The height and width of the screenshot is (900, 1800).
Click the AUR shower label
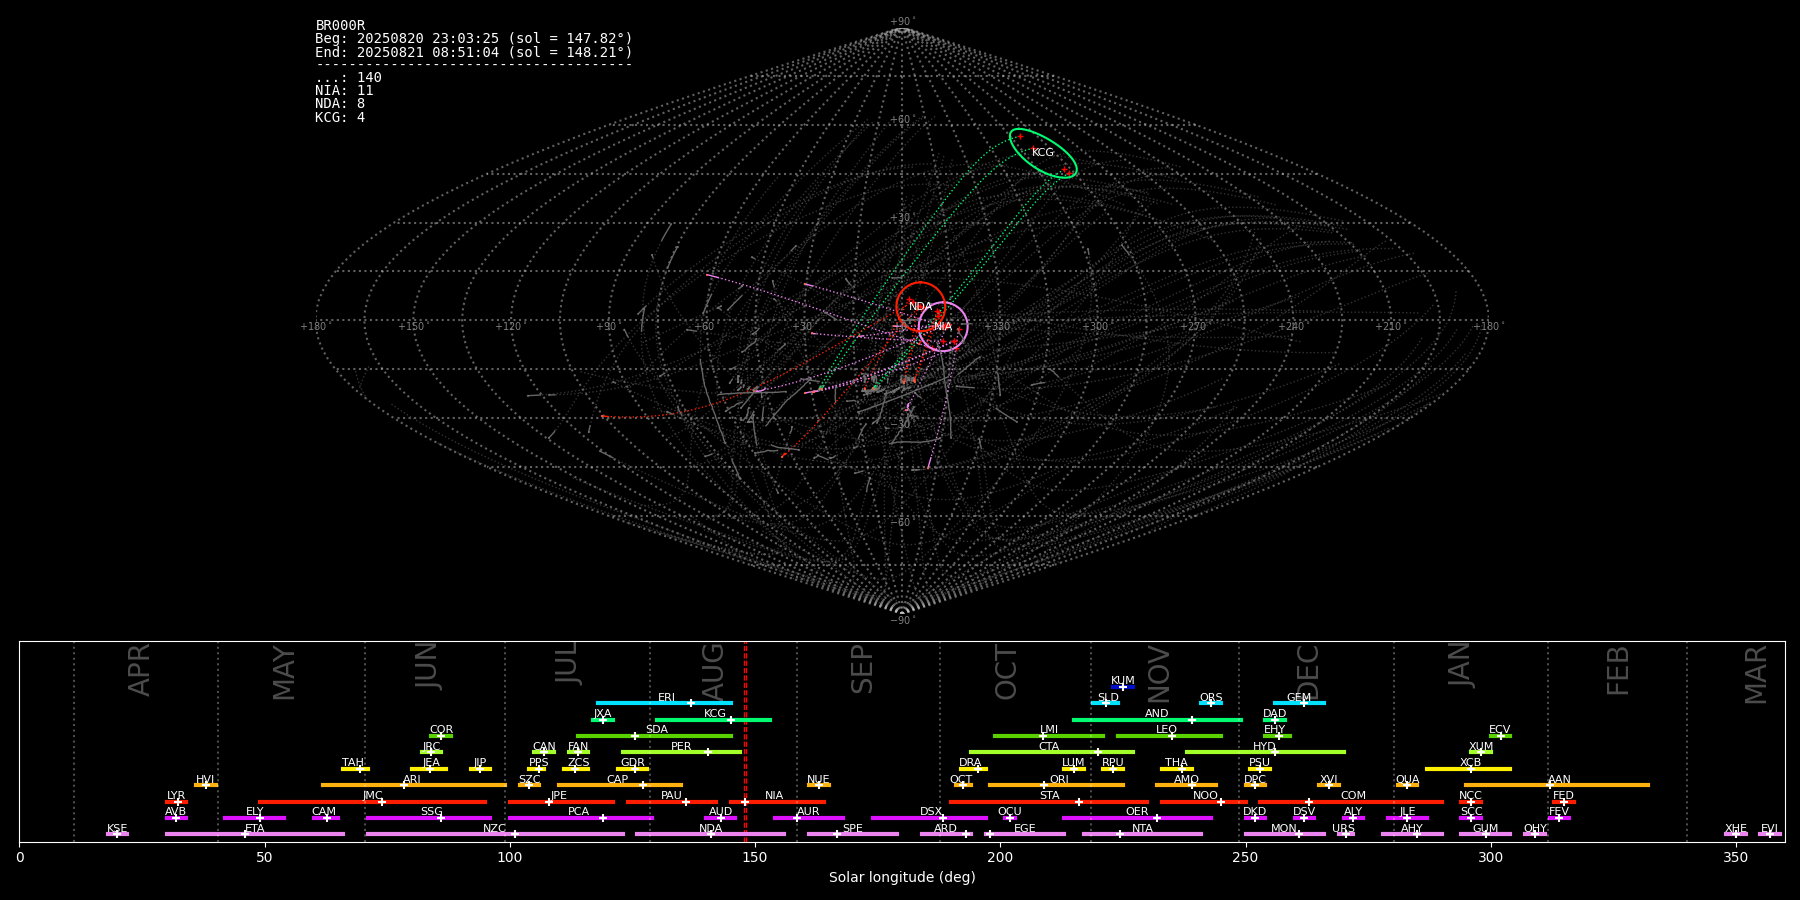808,812
